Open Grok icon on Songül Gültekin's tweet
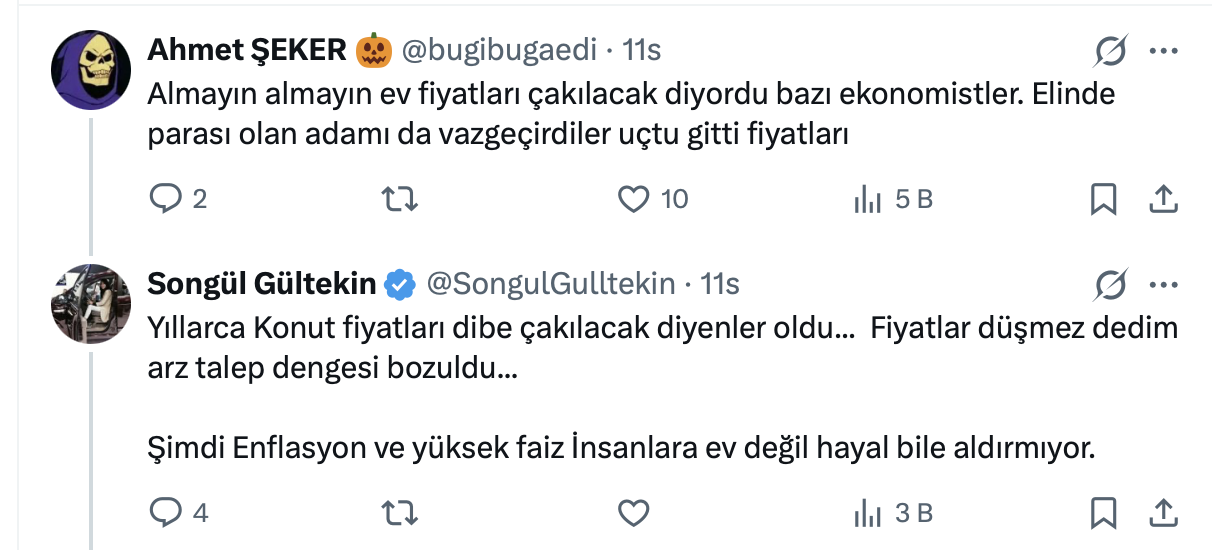The image size is (1212, 550). (1111, 285)
